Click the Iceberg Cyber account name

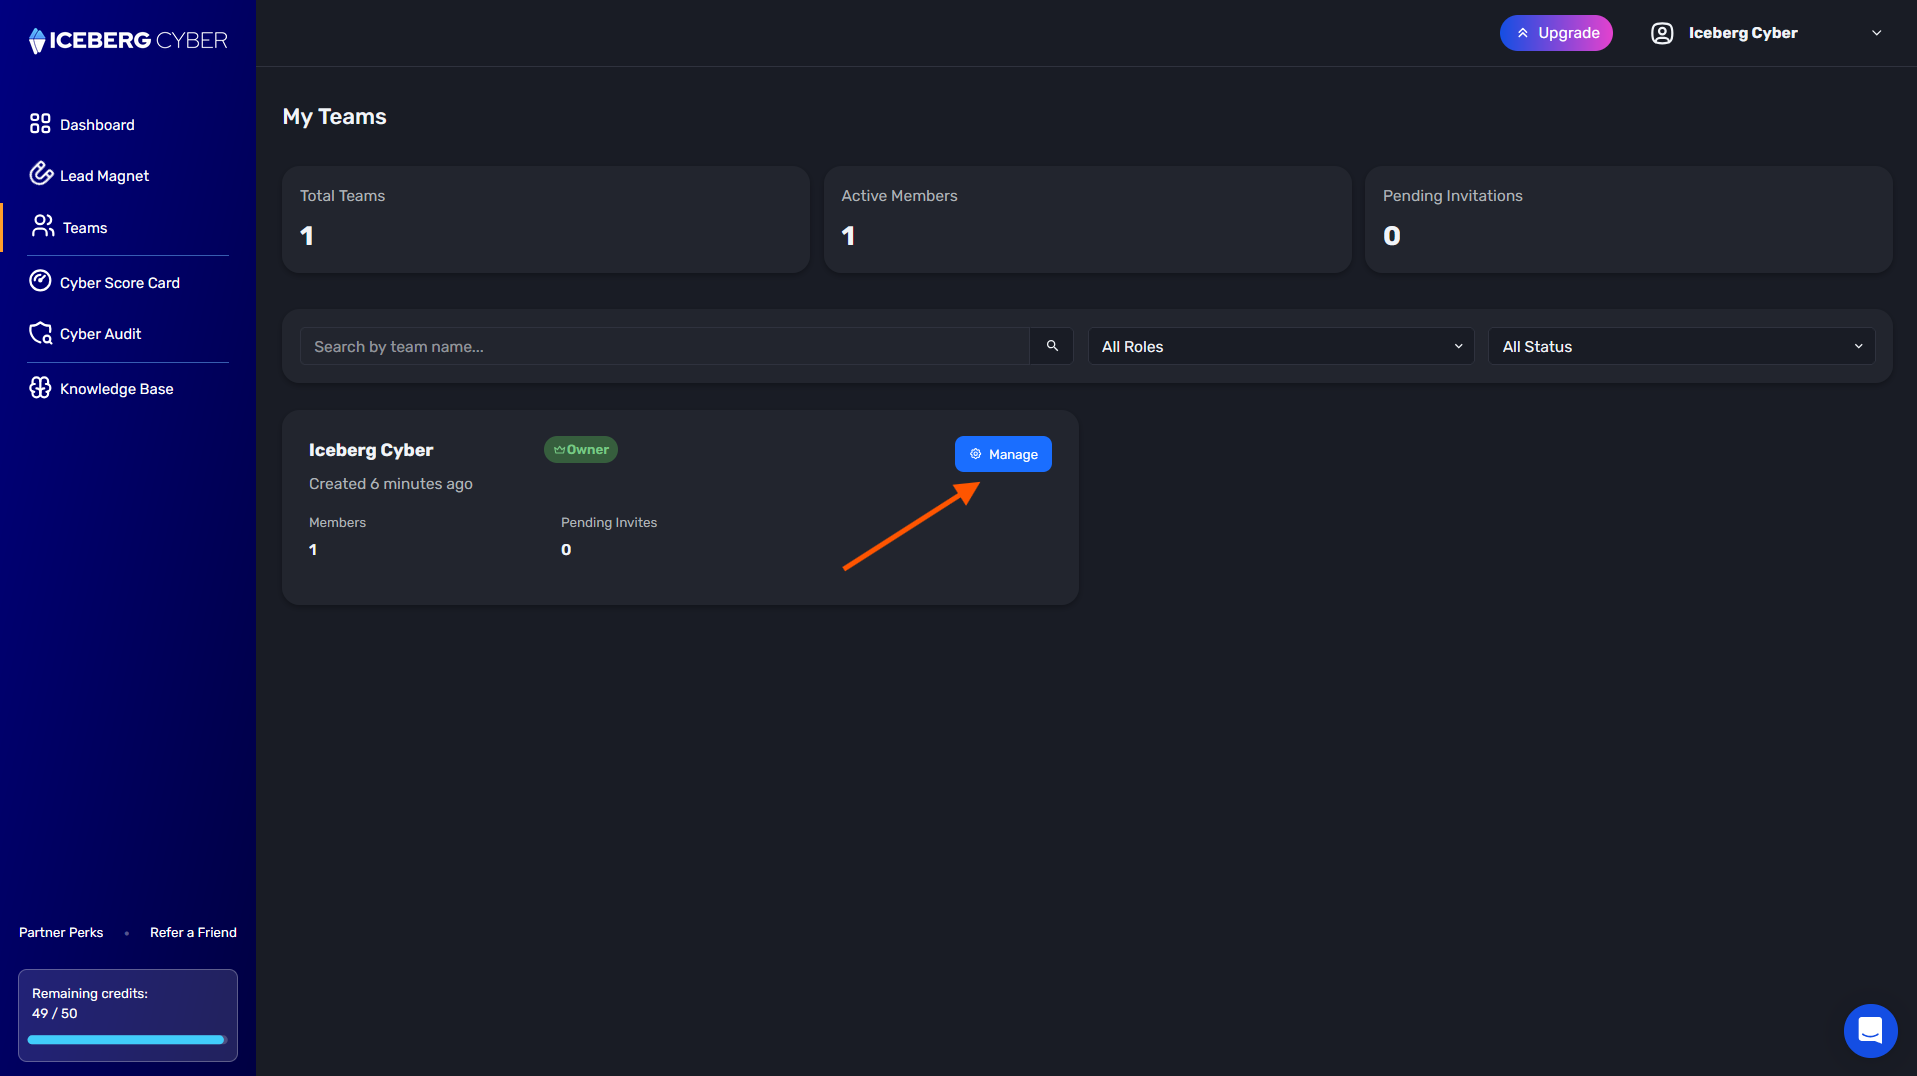pos(1743,33)
